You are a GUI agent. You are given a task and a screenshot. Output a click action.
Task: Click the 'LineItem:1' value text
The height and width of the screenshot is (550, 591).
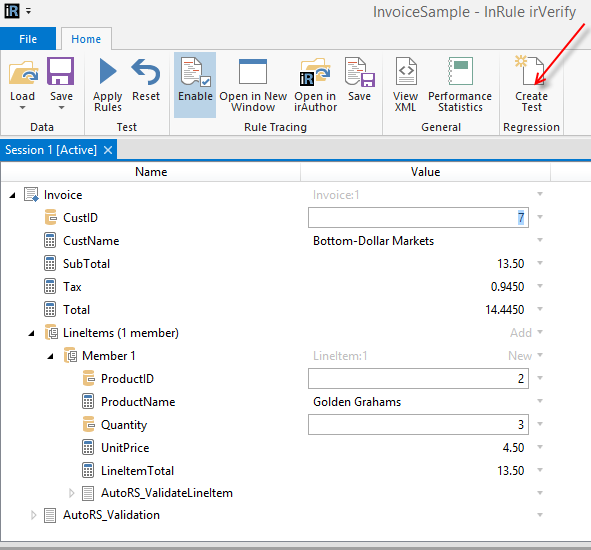coord(340,356)
